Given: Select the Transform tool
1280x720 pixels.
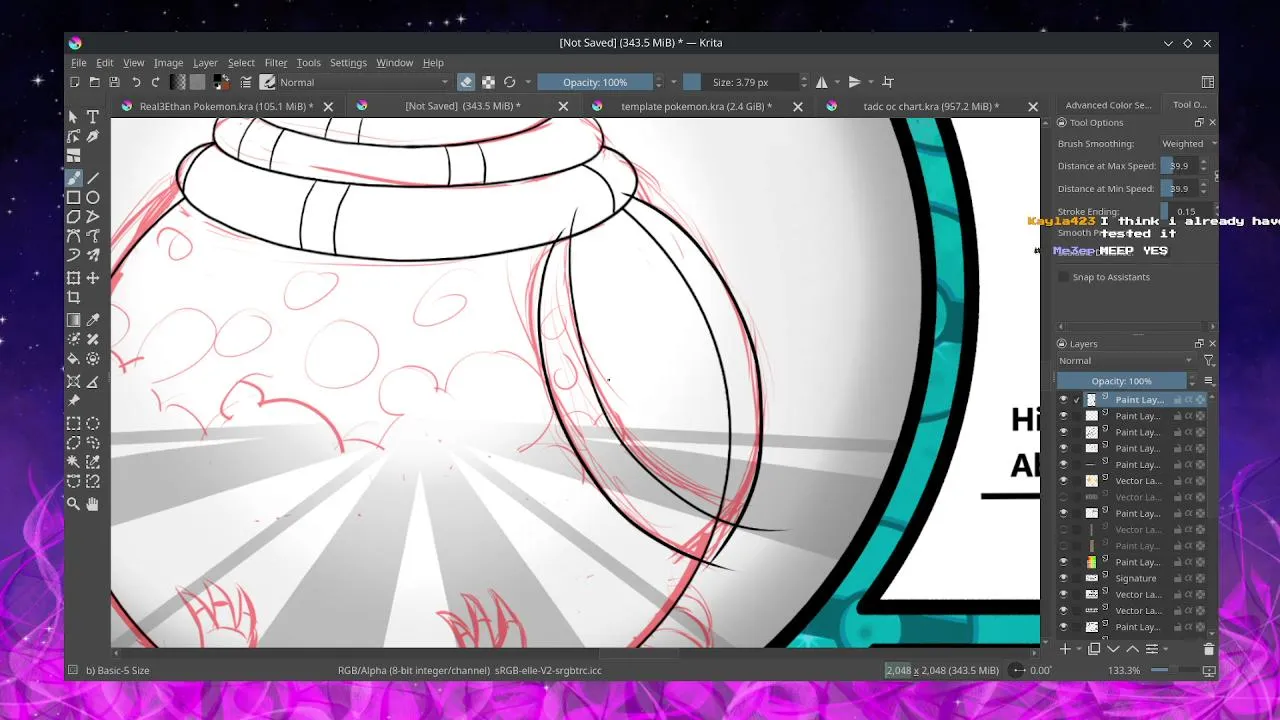Looking at the screenshot, I should click(x=73, y=278).
